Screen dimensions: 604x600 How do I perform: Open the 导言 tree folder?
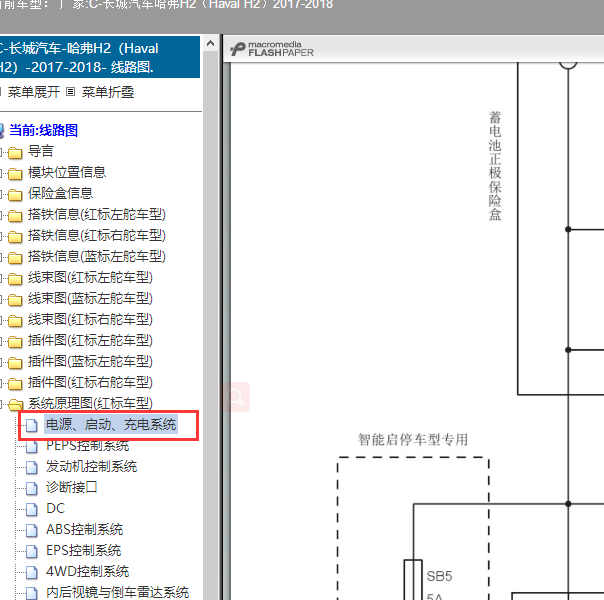pos(40,151)
